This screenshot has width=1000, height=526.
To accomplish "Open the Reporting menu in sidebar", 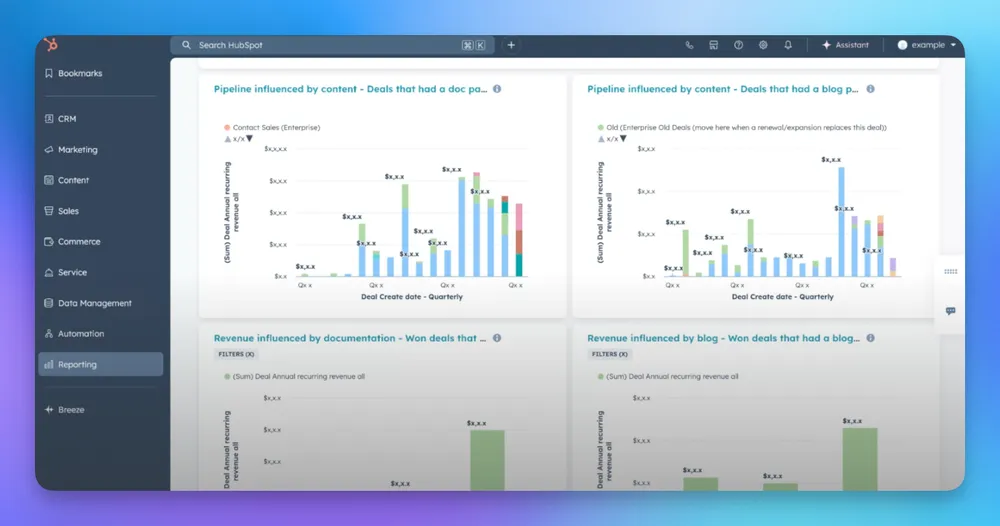I will [100, 365].
